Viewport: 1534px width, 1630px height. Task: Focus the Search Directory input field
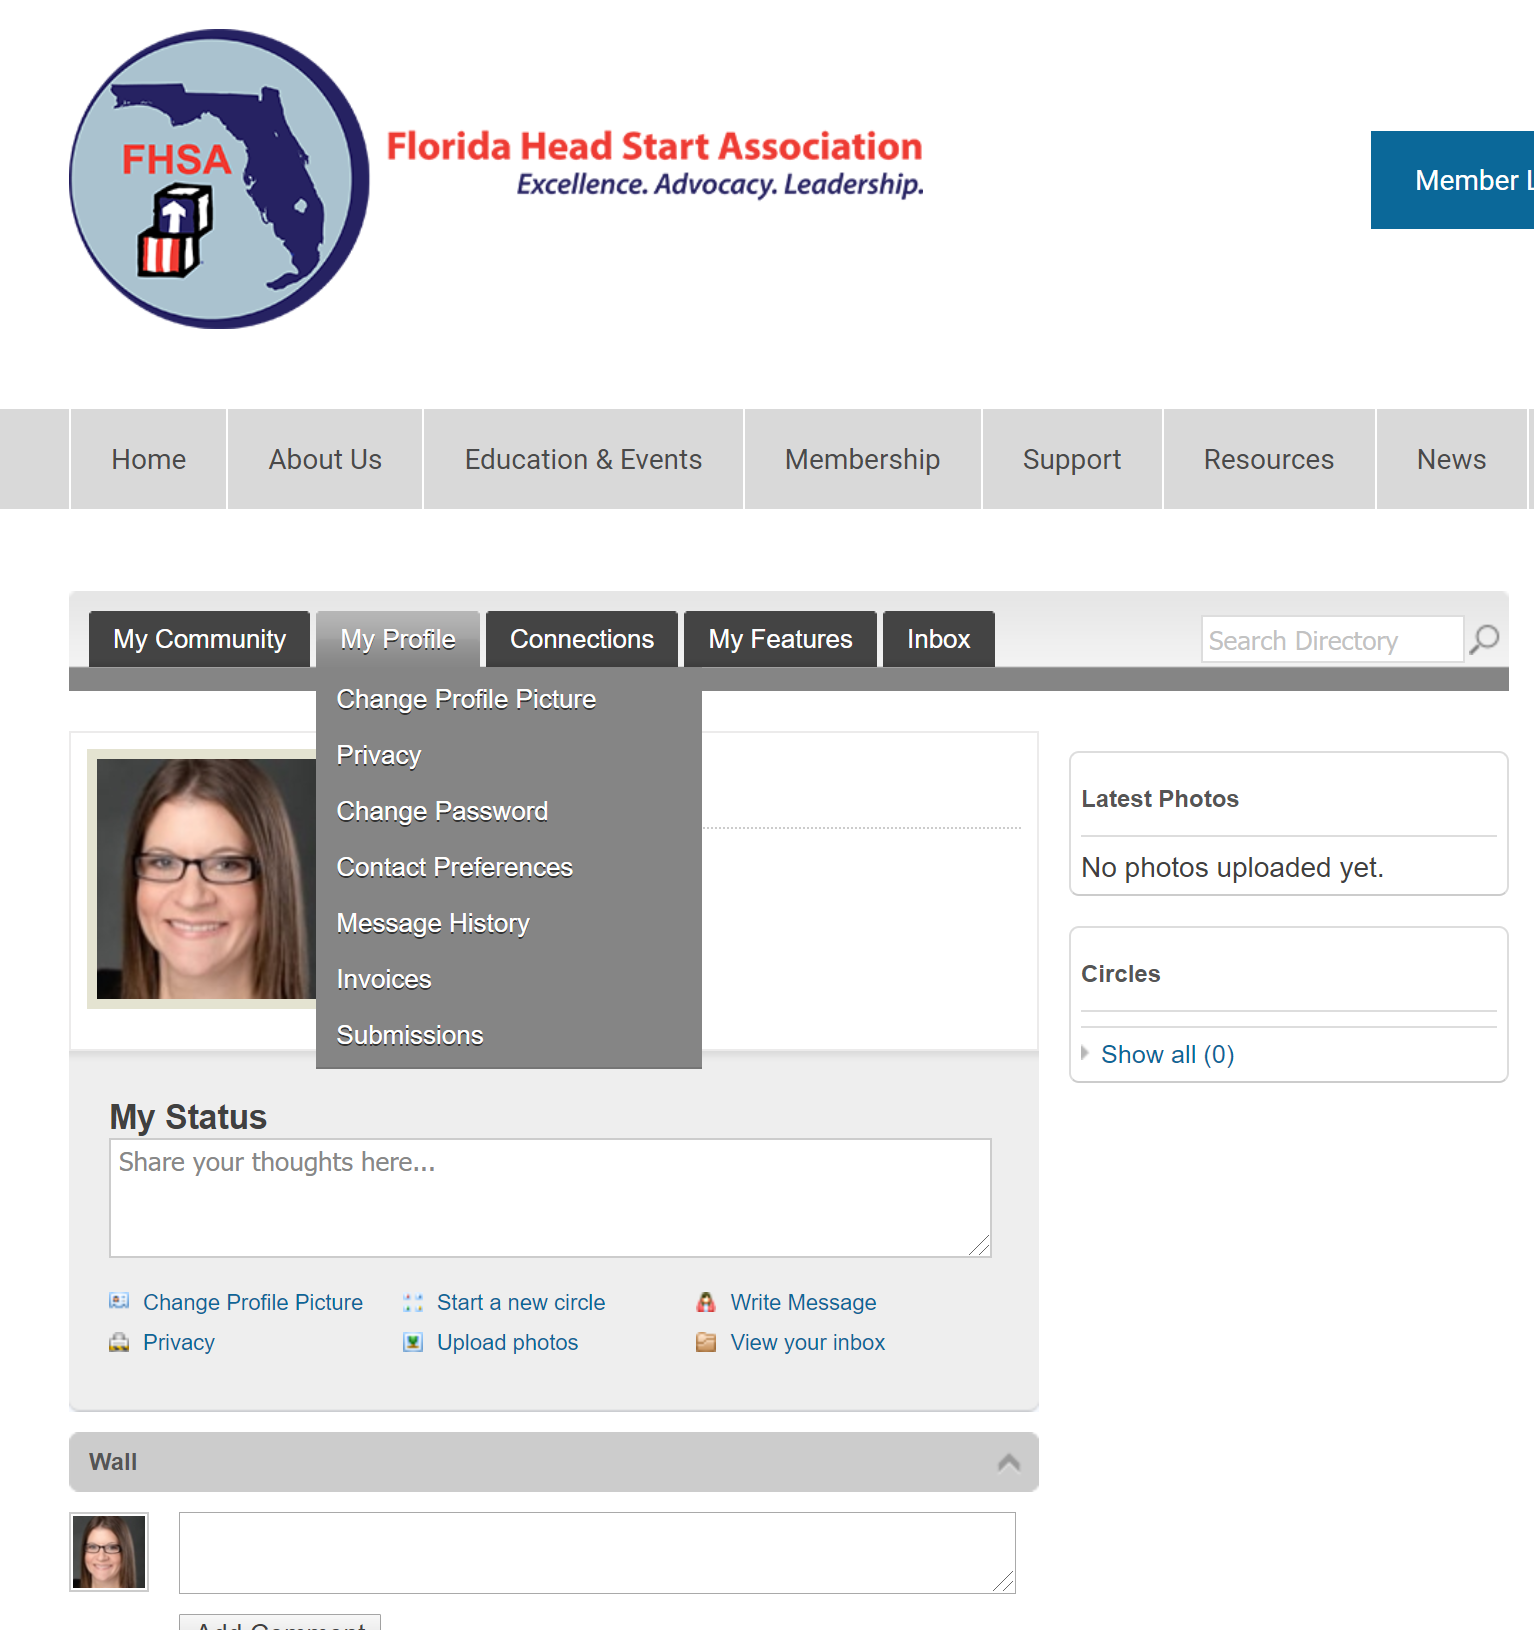[x=1332, y=639]
